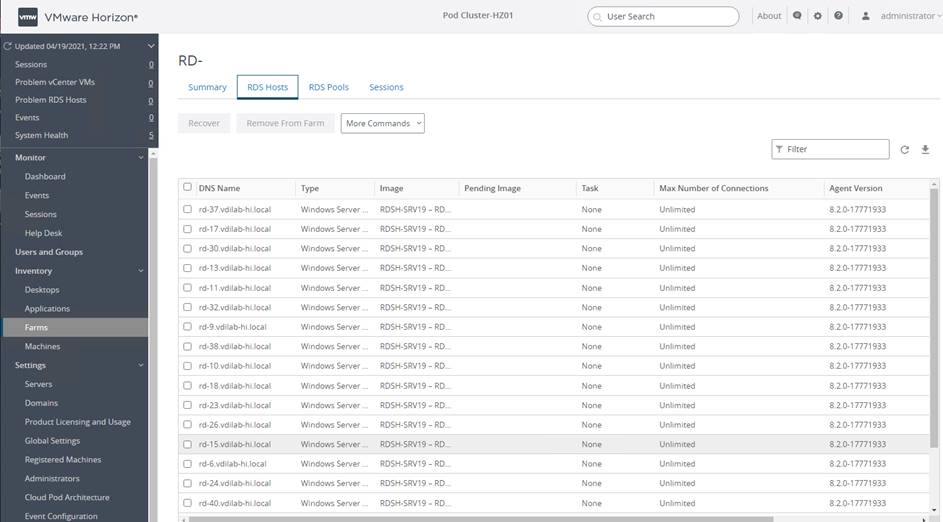
Task: Open Cloud Pod Architecture settings
Action: pyautogui.click(x=67, y=497)
